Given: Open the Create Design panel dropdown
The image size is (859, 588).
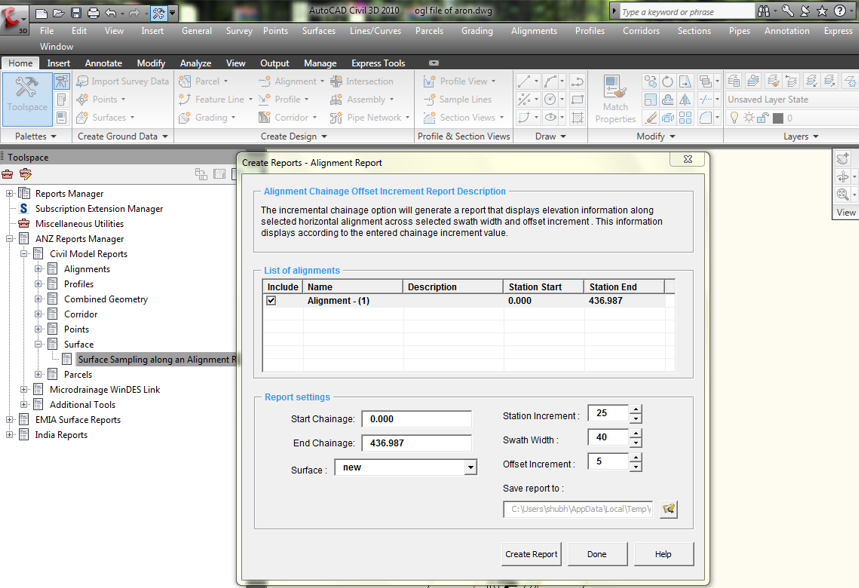Looking at the screenshot, I should point(294,136).
